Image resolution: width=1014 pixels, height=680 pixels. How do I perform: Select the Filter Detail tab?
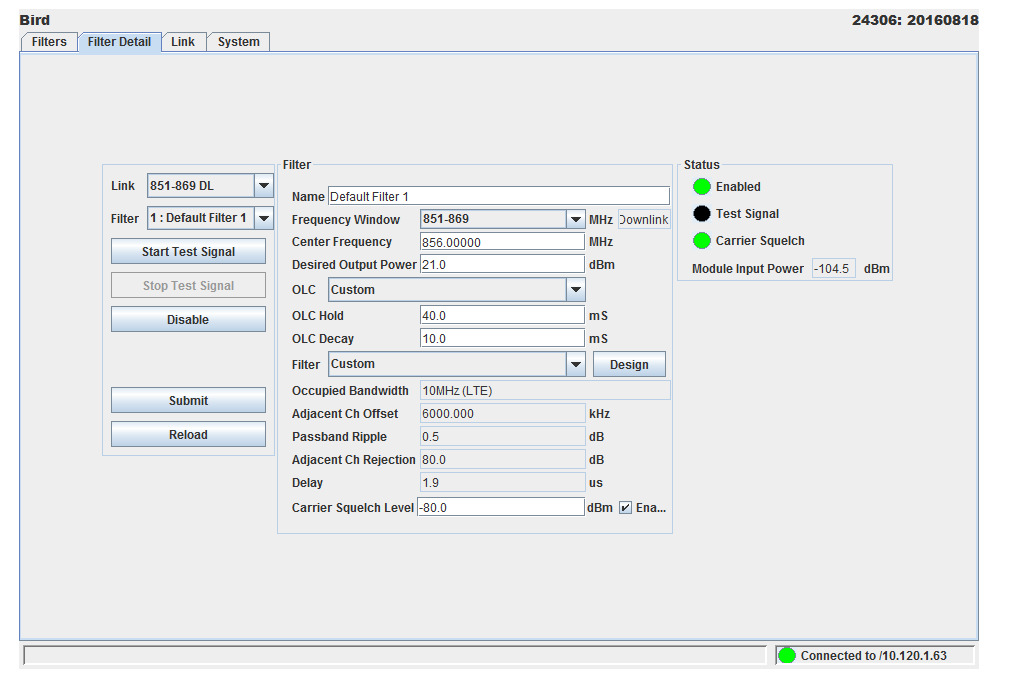pos(120,42)
